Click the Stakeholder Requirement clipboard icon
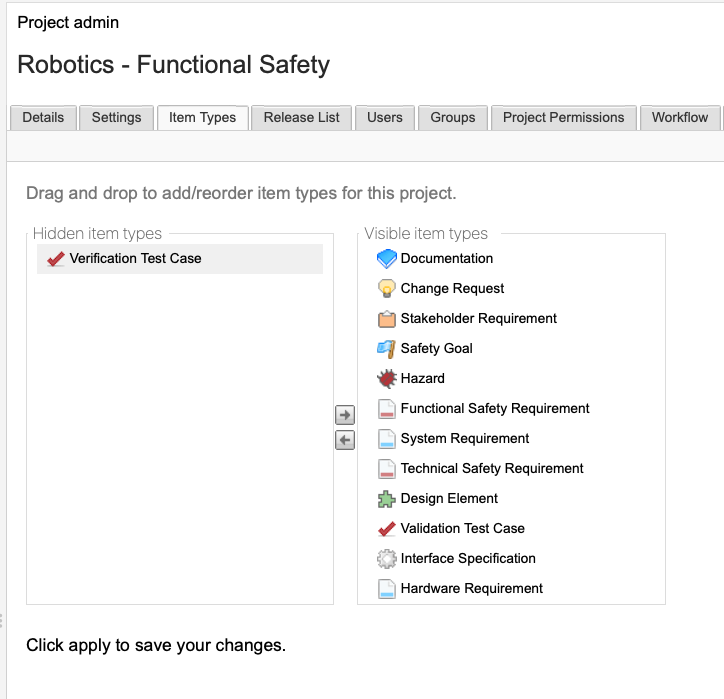 (386, 319)
